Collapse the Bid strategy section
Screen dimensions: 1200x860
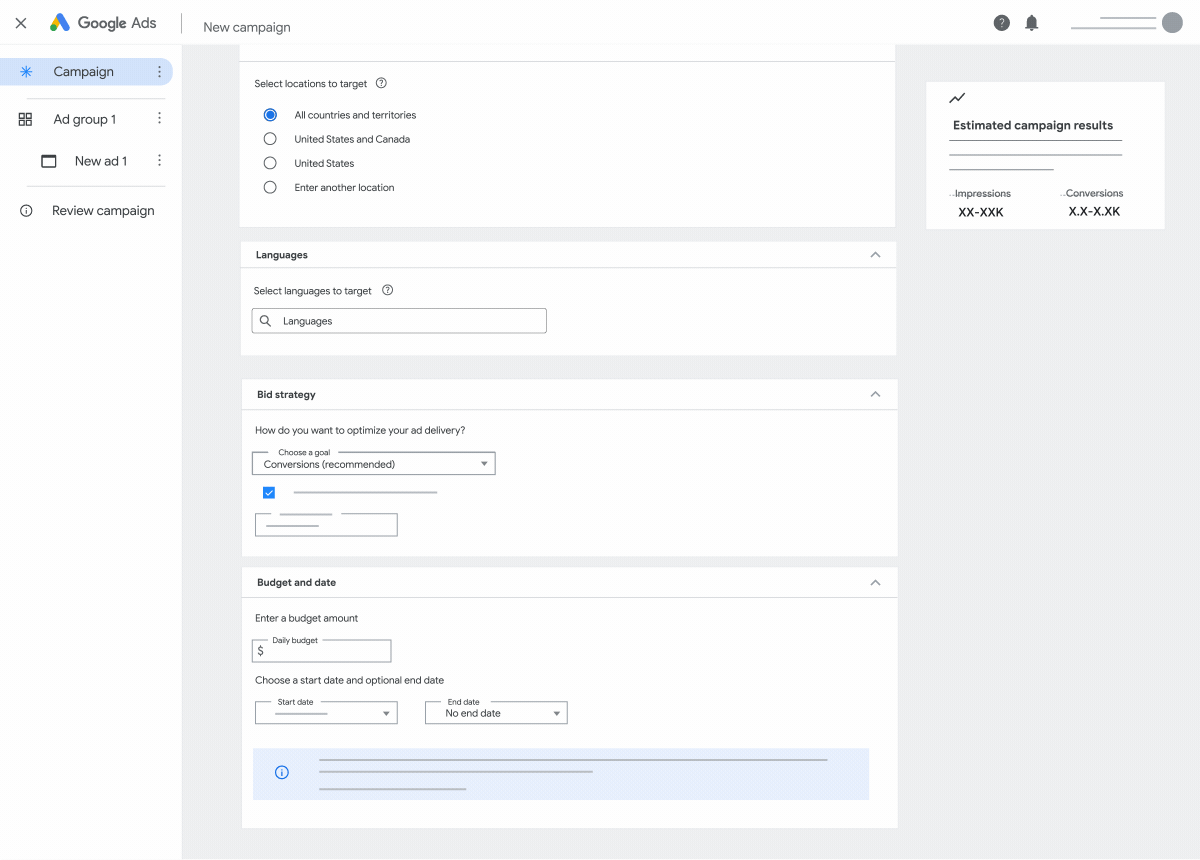pos(875,394)
